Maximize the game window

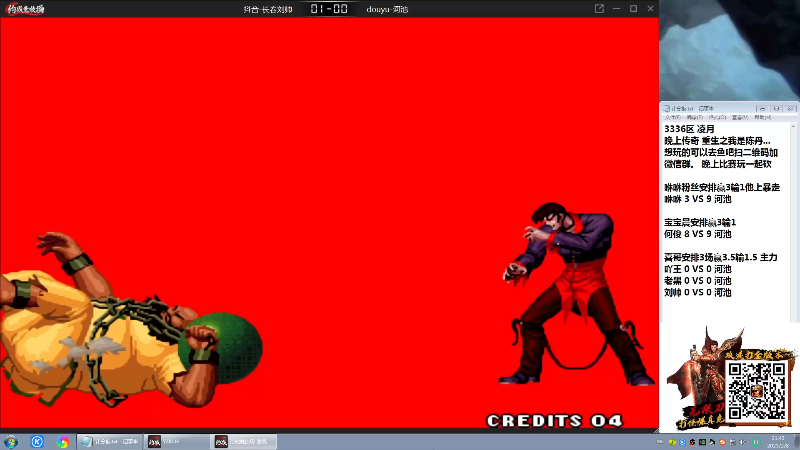[x=633, y=9]
